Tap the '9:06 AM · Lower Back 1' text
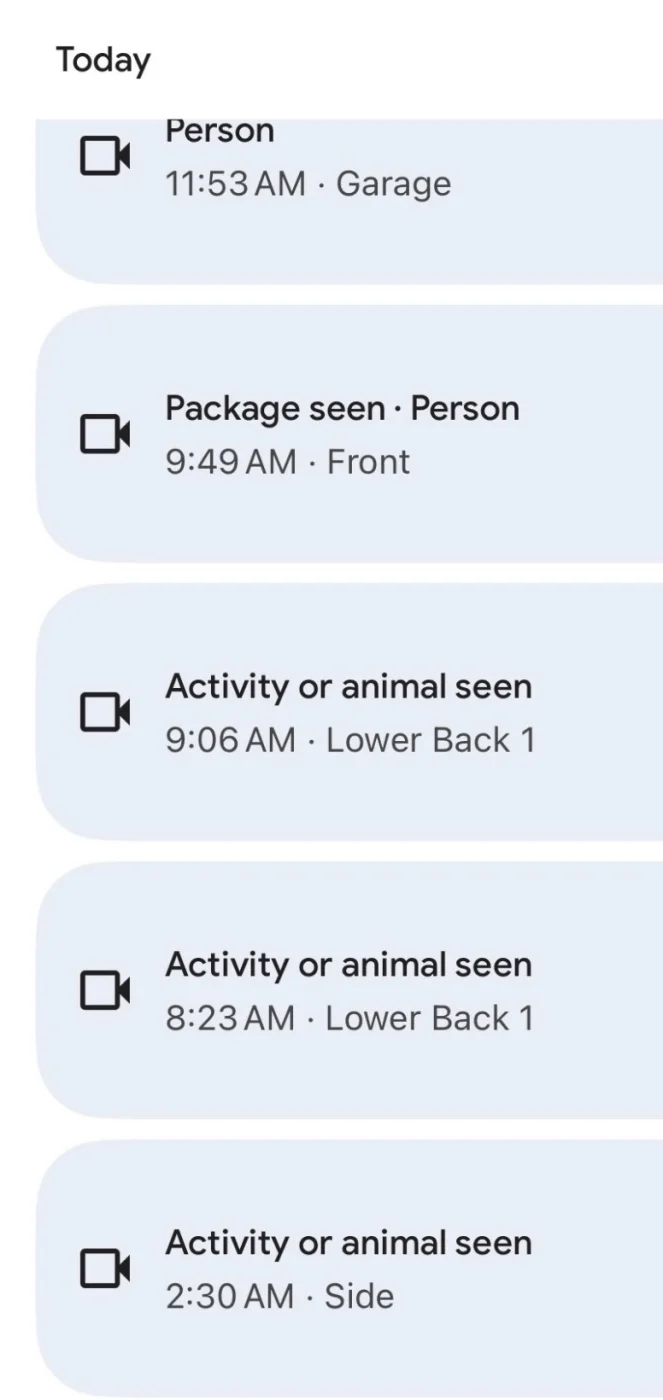Screen dimensions: 663x1400 pos(350,740)
